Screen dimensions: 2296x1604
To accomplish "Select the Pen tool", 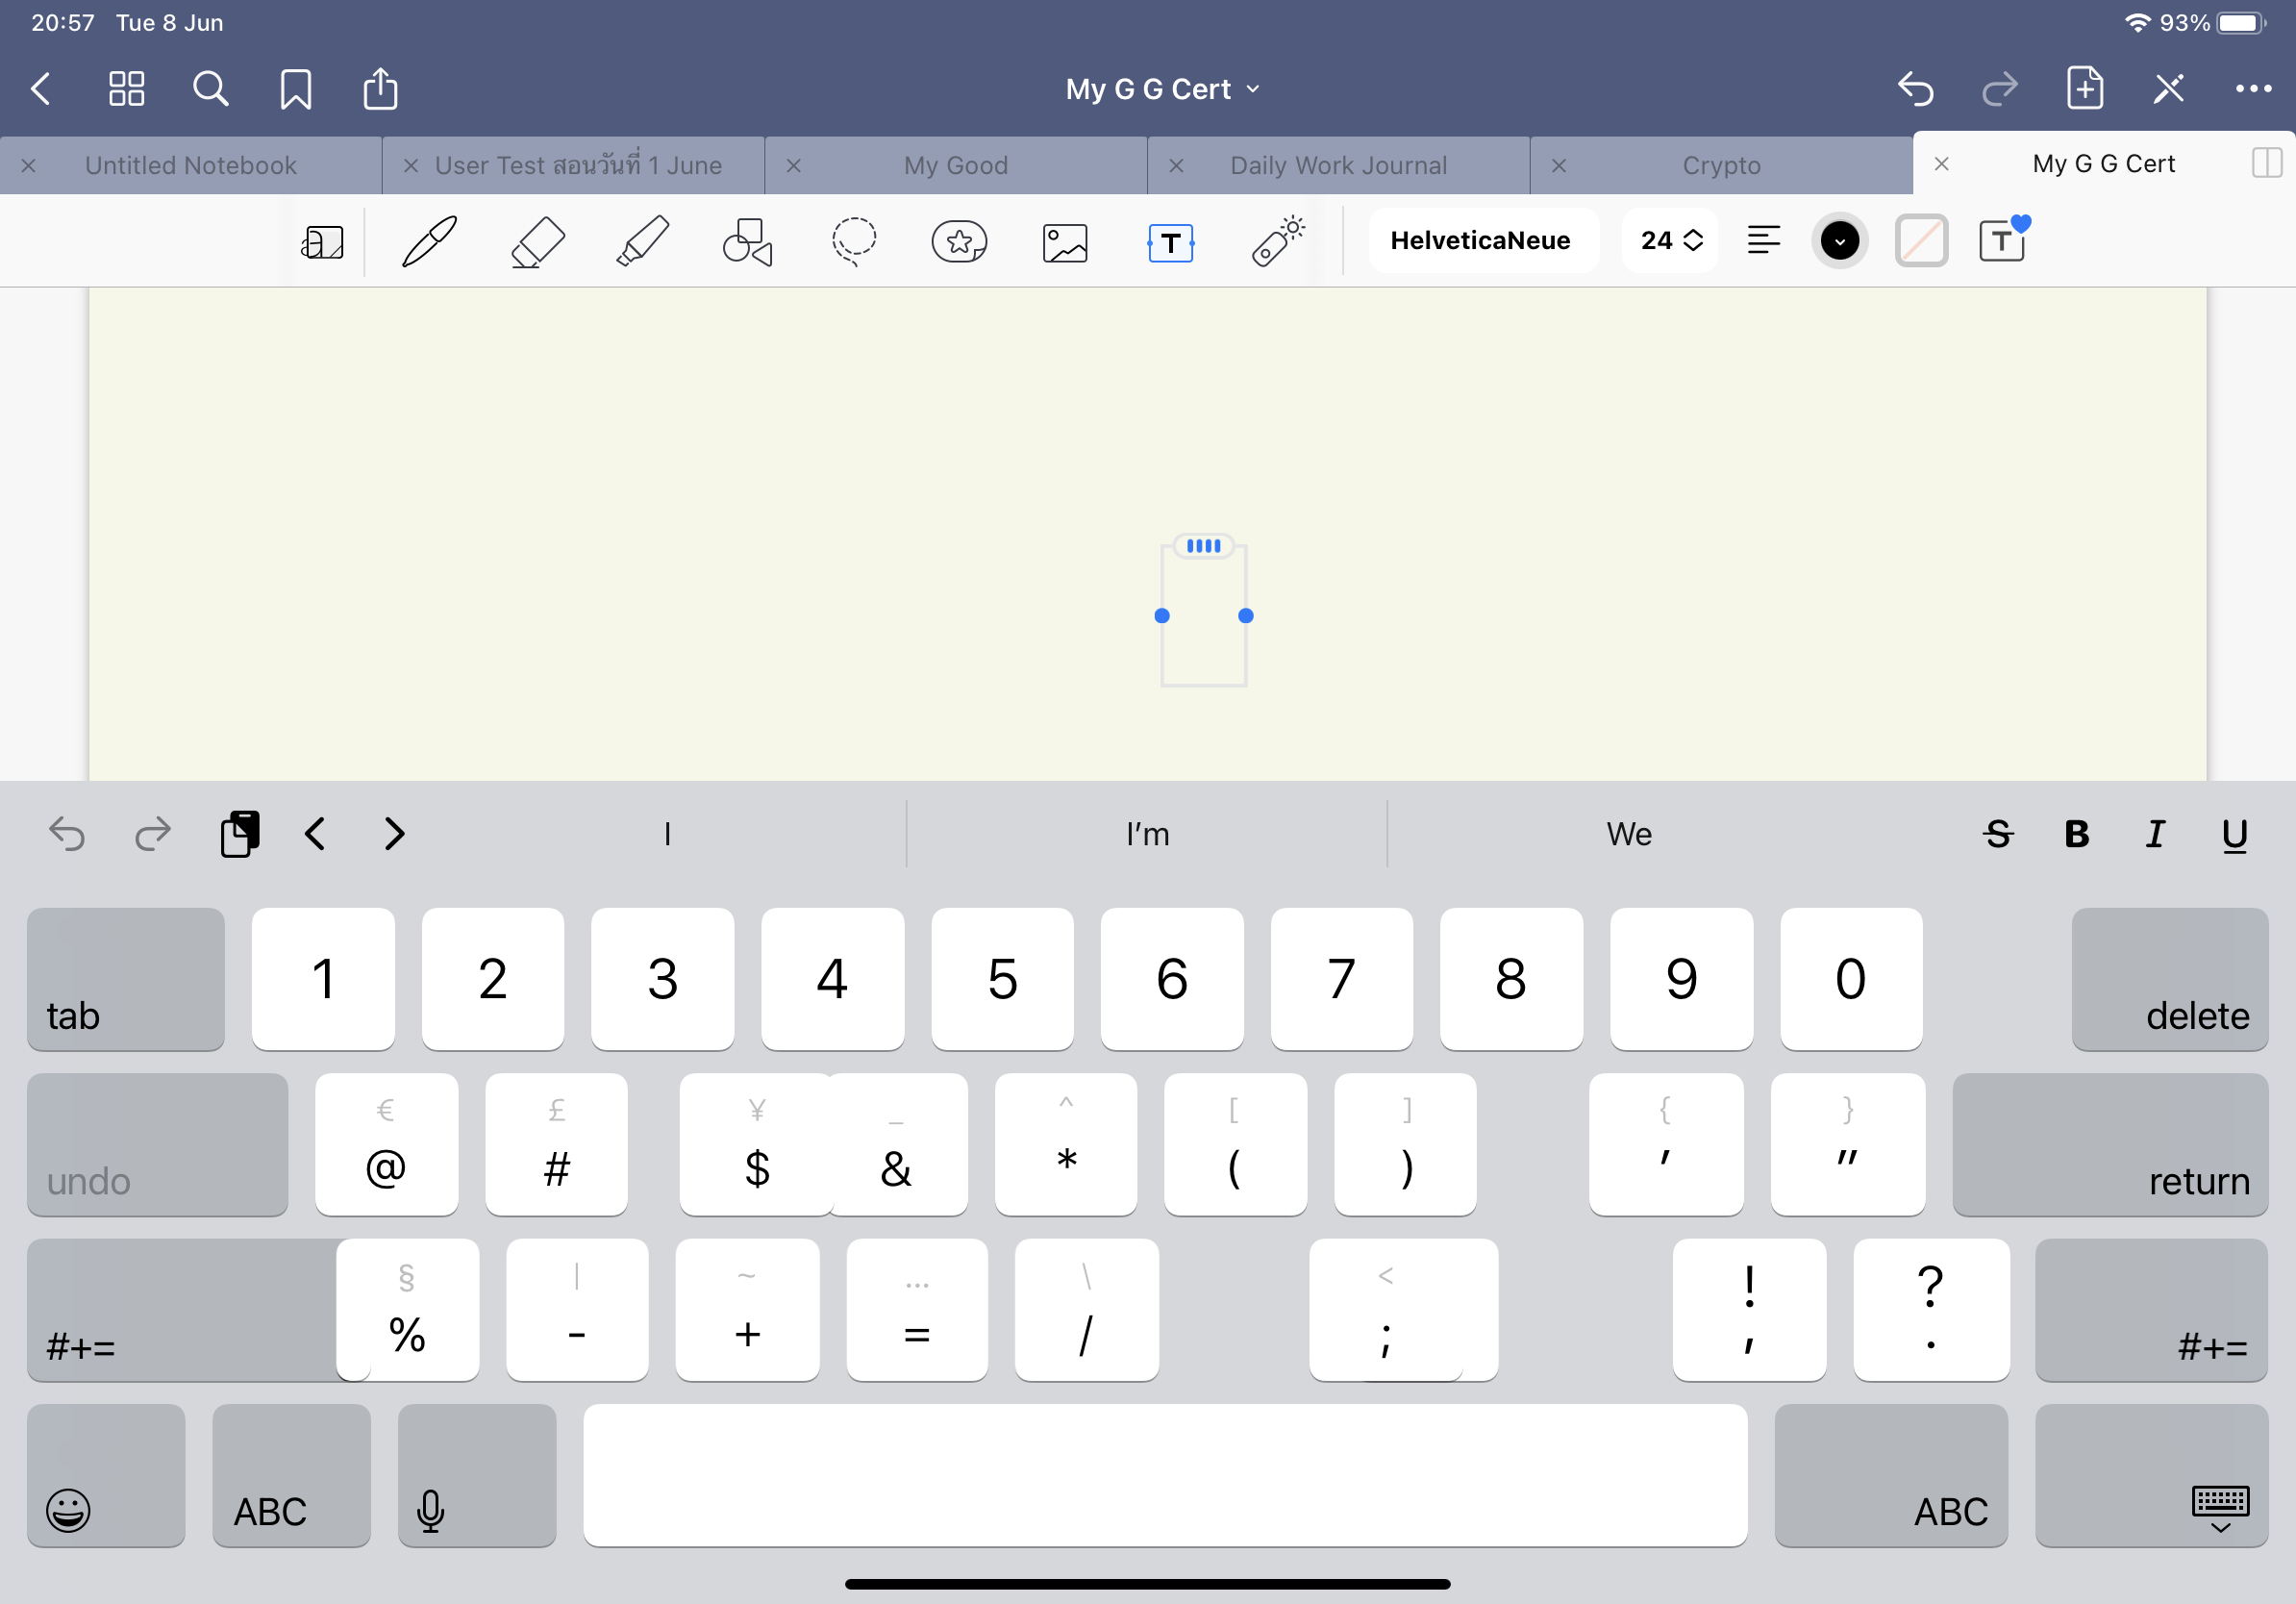I will pos(428,241).
